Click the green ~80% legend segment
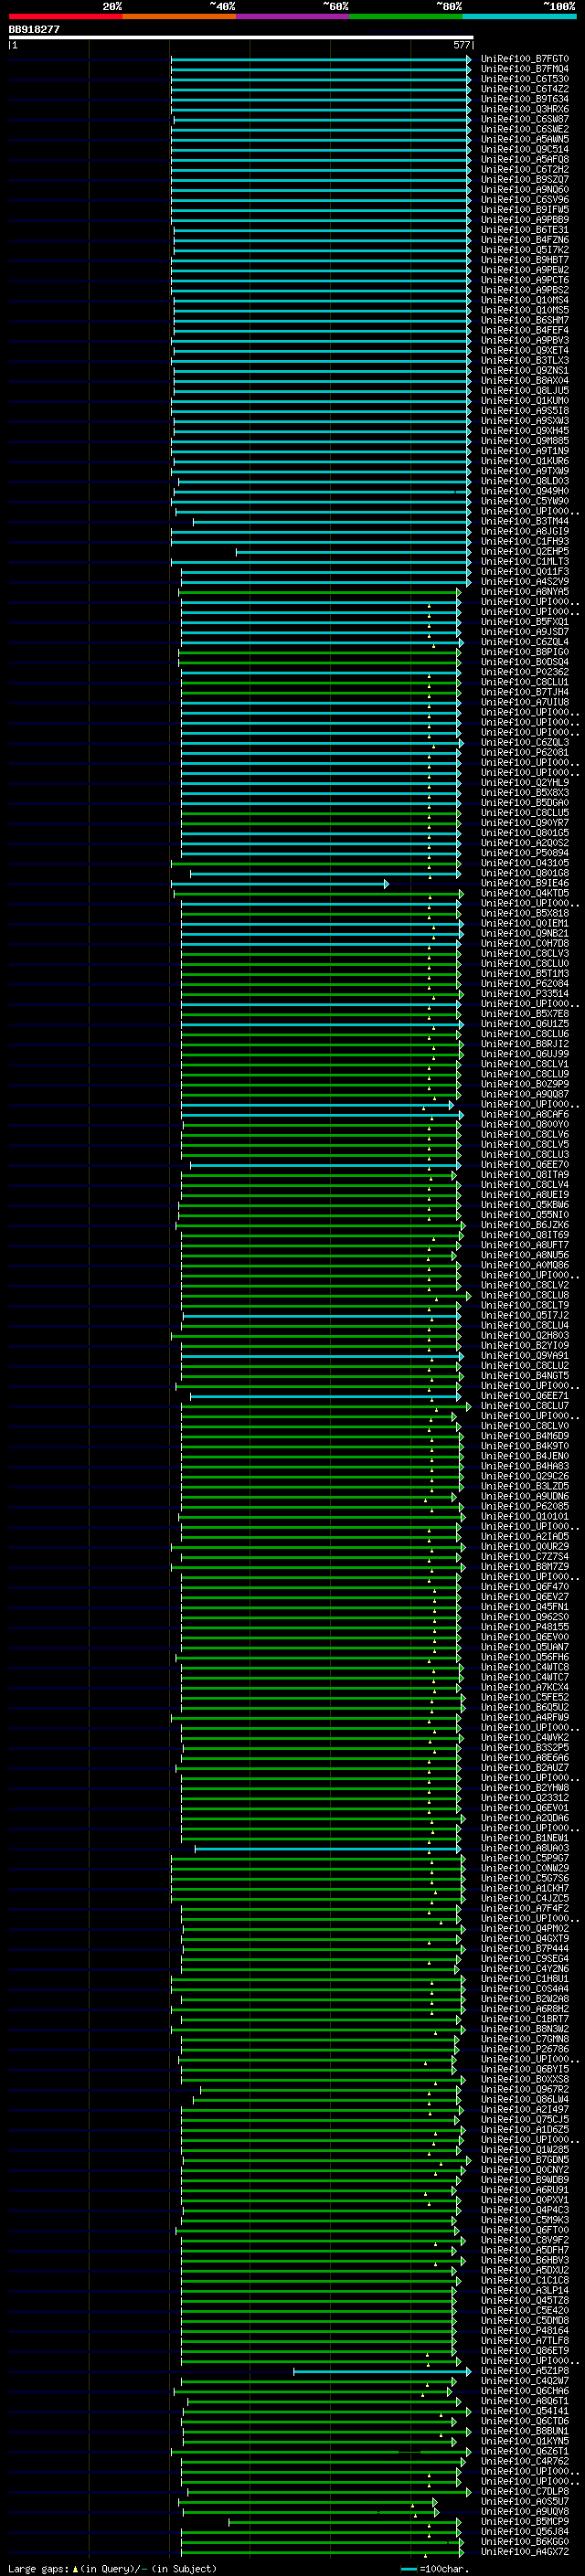Screen dimensions: 585x2576 [x=406, y=16]
